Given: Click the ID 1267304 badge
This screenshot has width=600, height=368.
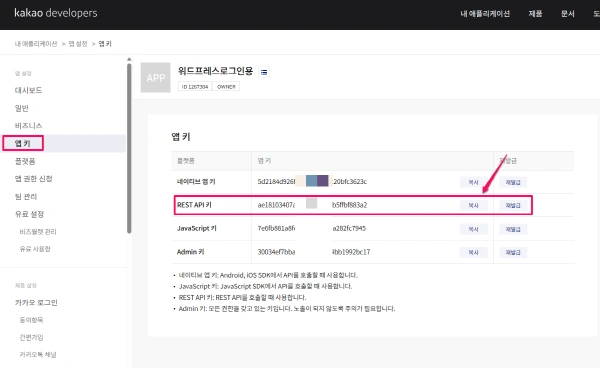Looking at the screenshot, I should pos(195,87).
